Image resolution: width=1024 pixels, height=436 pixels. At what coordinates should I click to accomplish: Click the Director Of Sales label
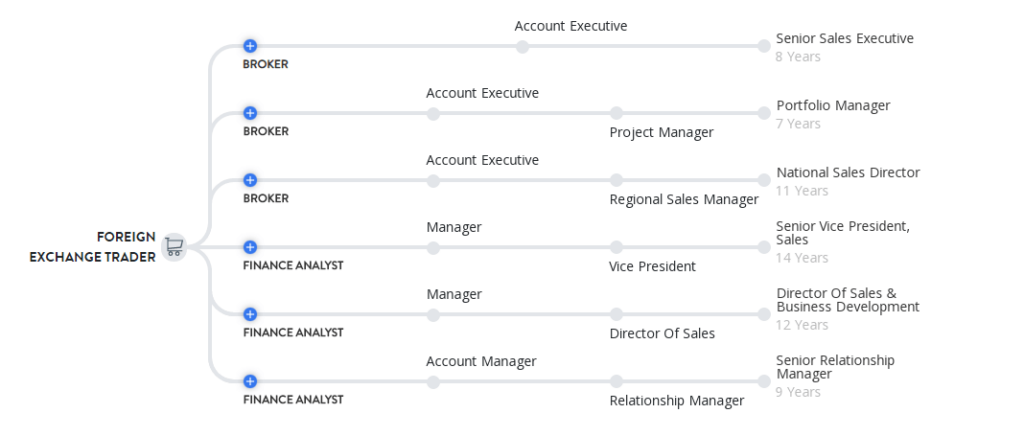(x=662, y=333)
